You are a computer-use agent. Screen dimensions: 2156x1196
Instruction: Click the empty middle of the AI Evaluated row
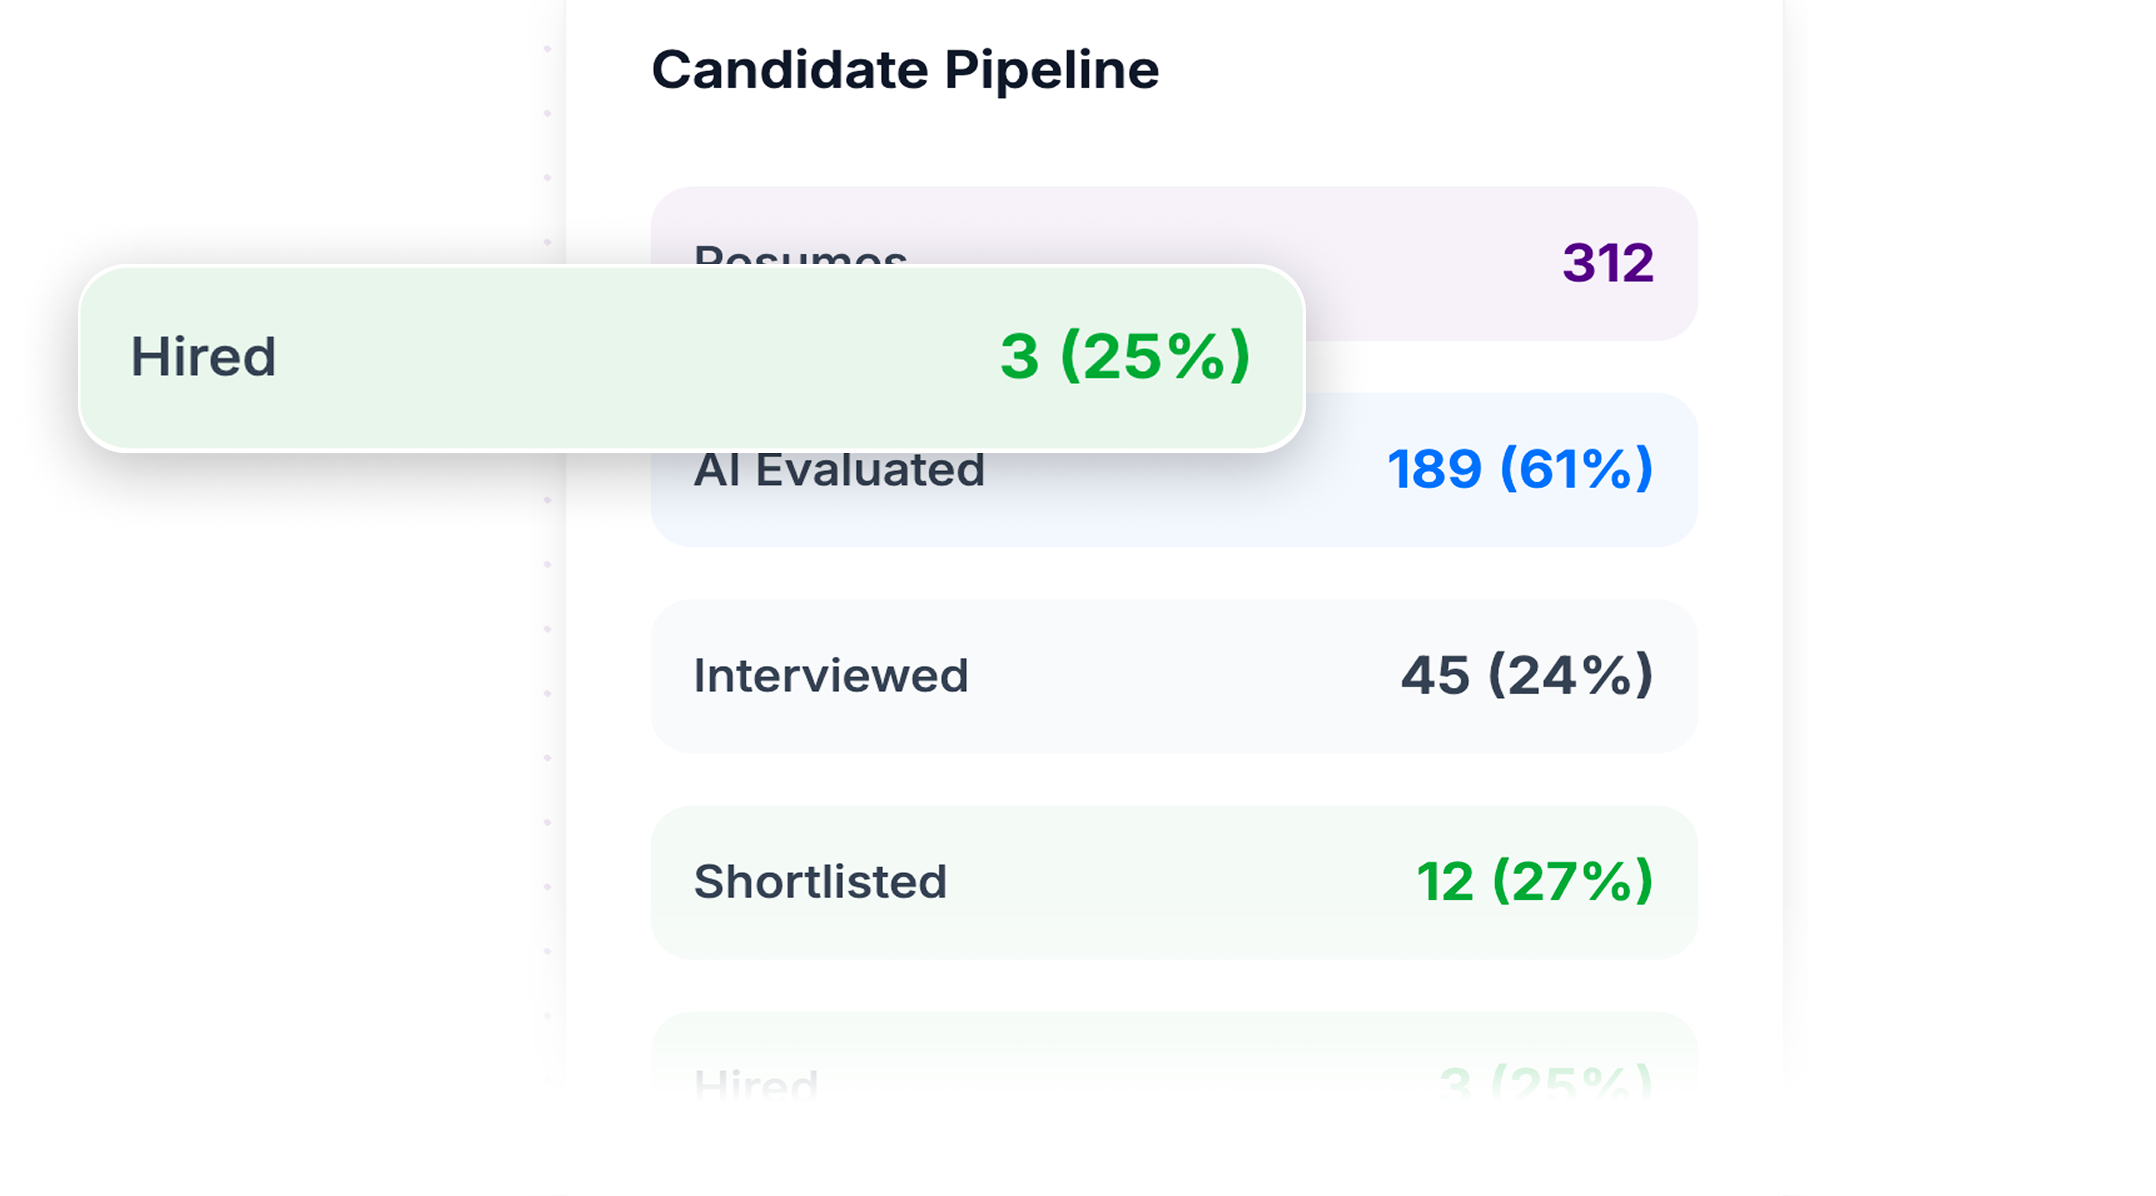(1180, 500)
